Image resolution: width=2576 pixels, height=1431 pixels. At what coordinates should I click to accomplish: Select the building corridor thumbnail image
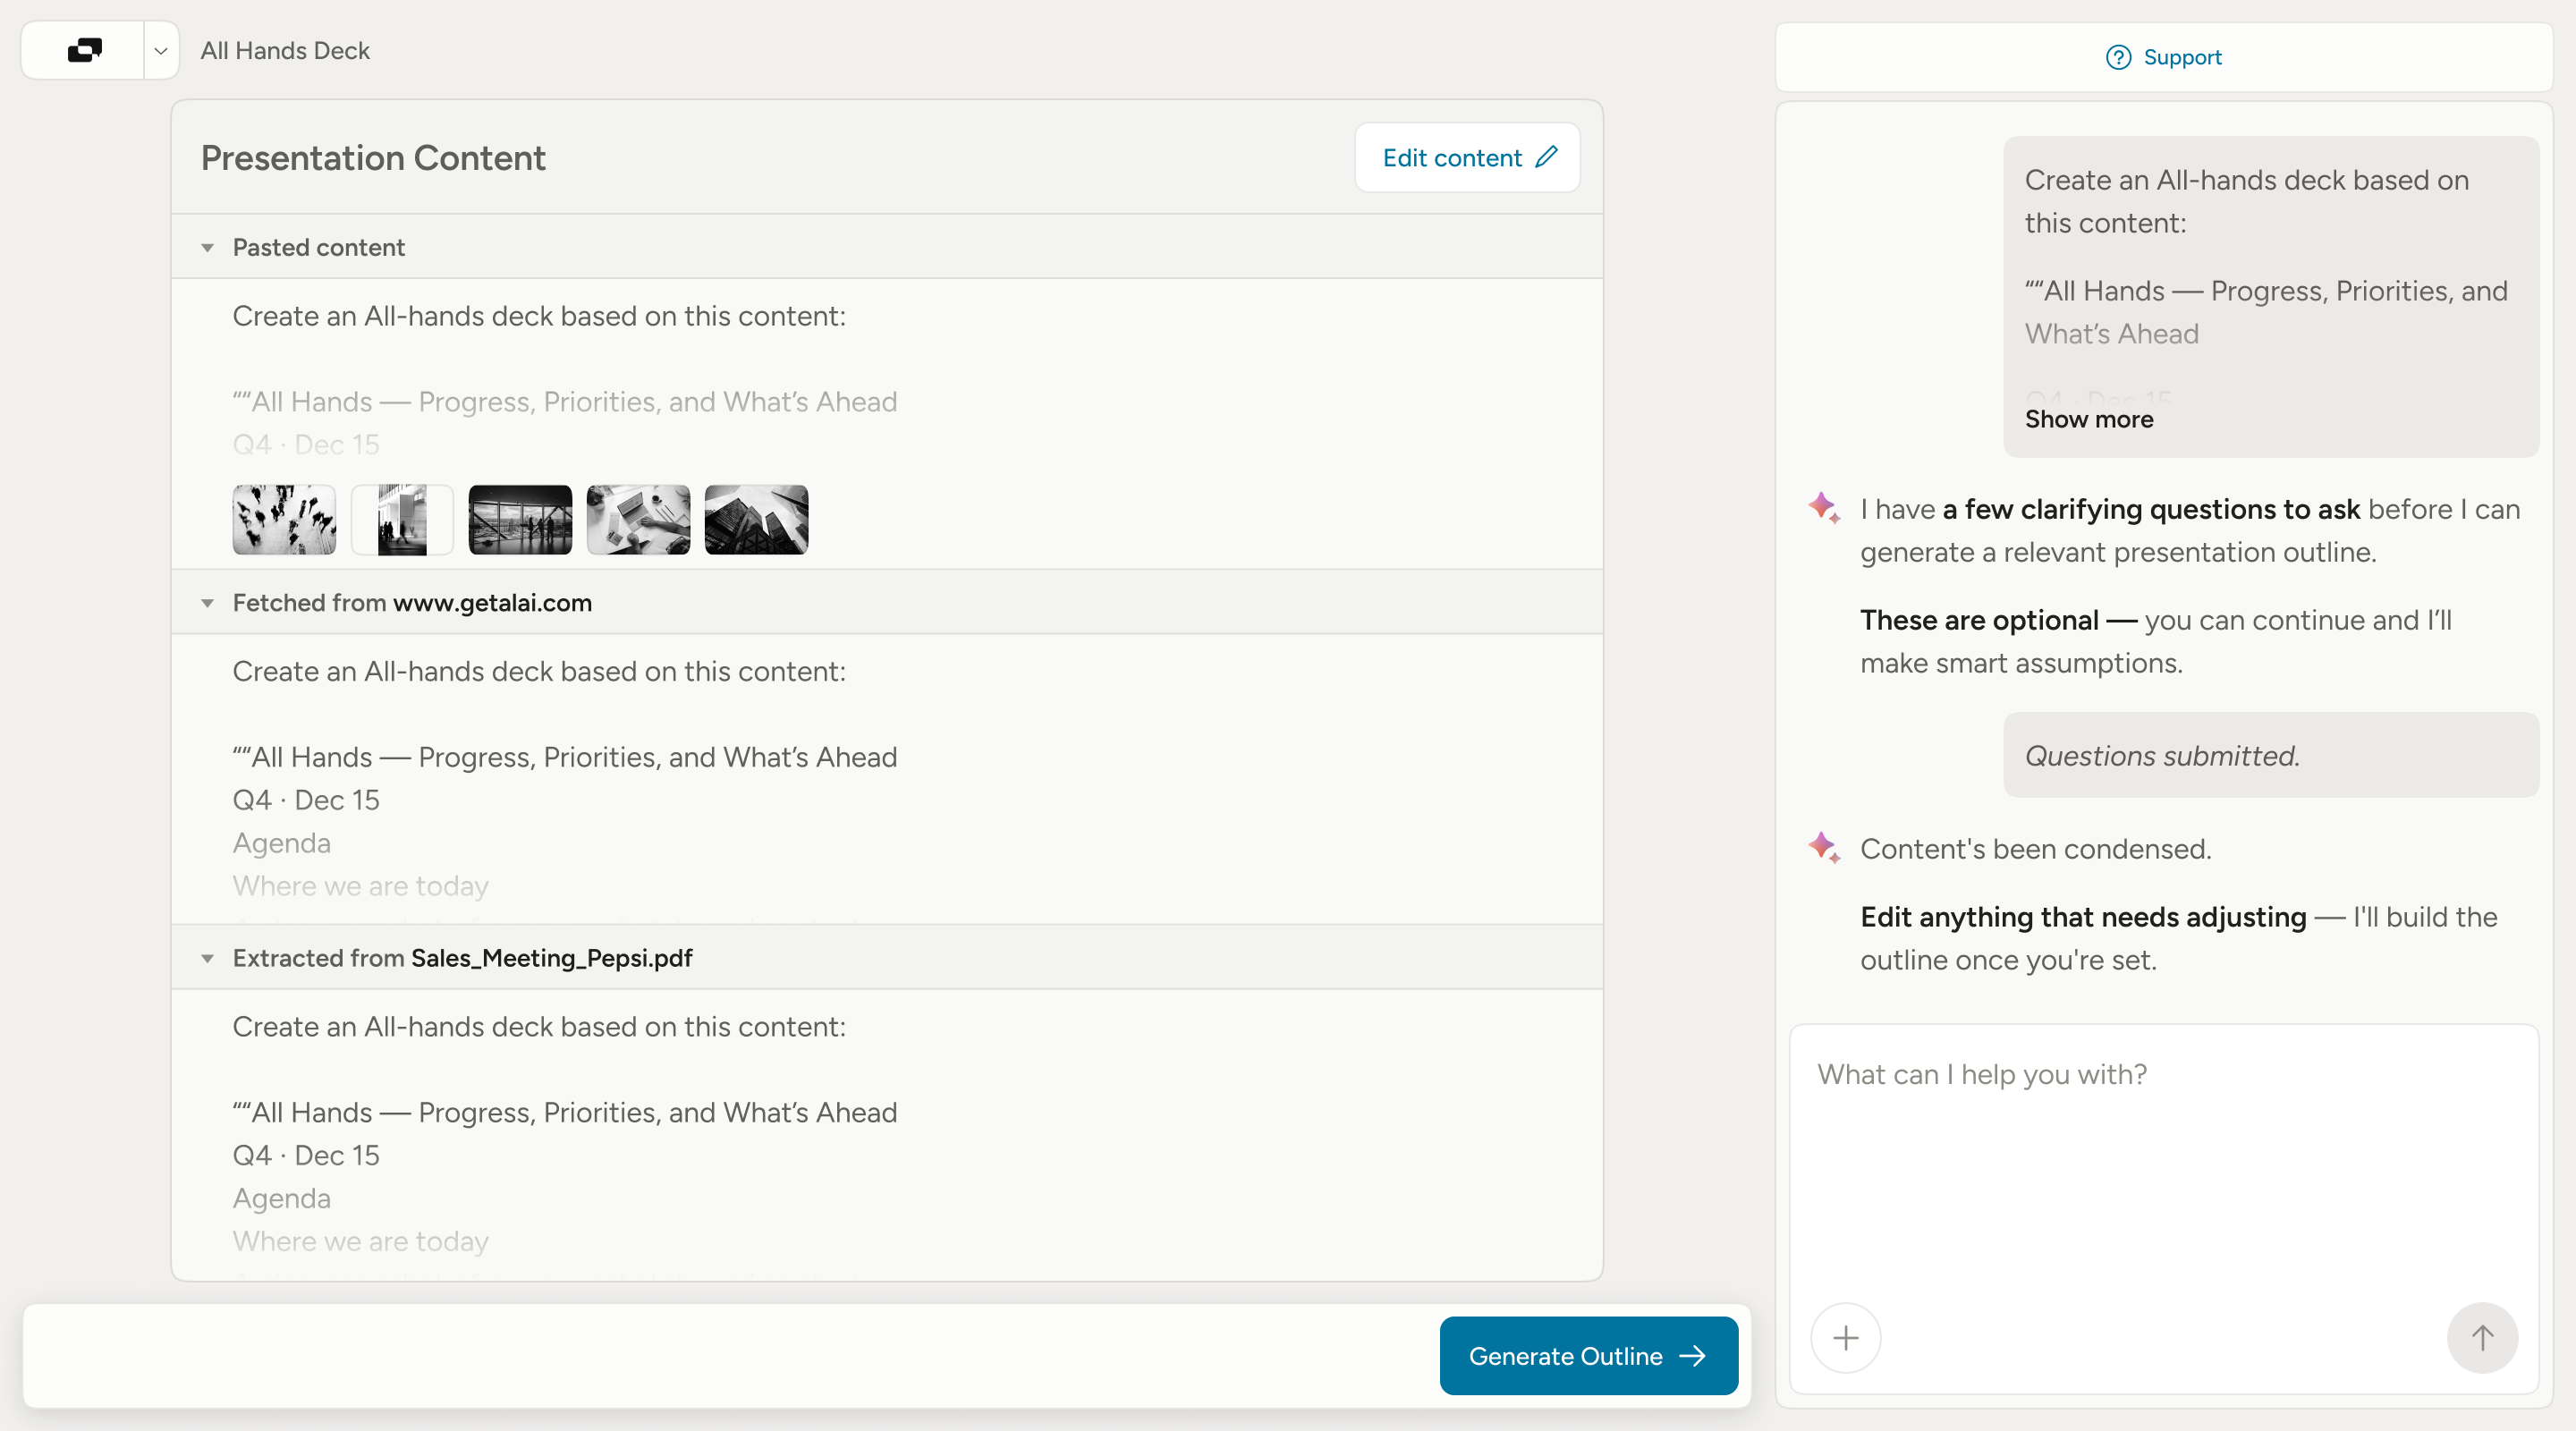[x=402, y=520]
